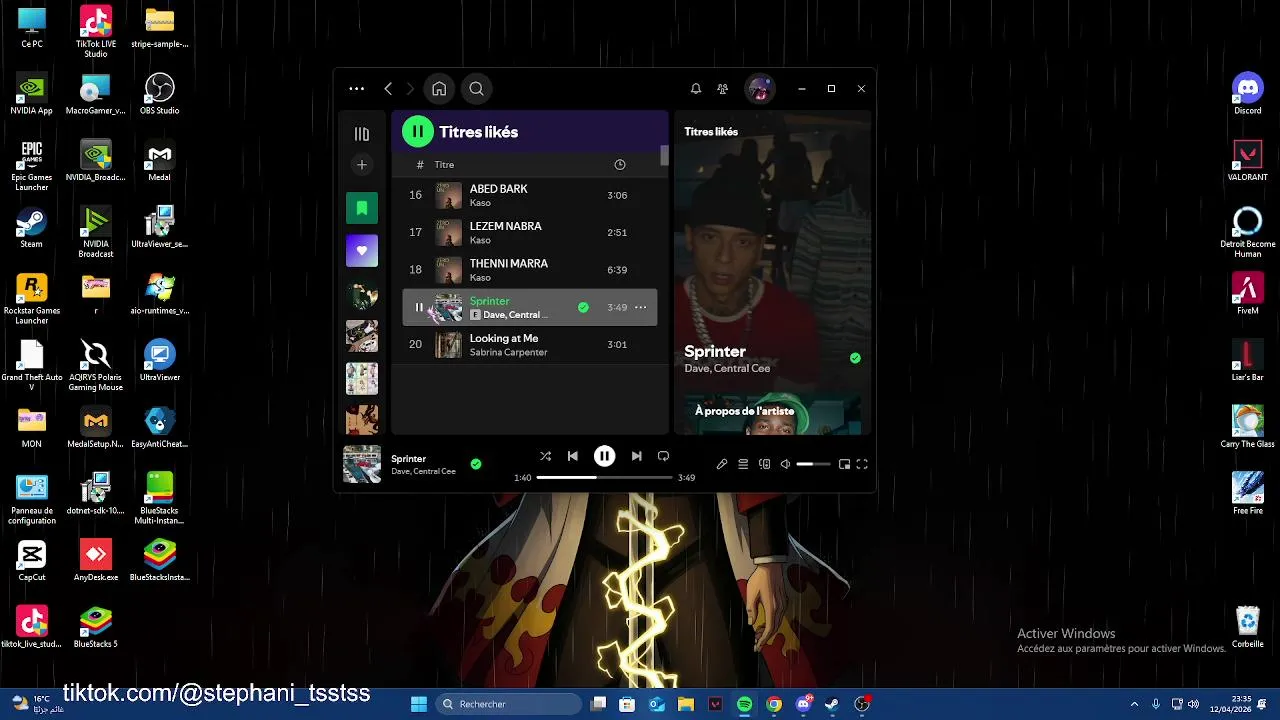Toggle liked checkmark in right Sprinter panel
This screenshot has width=1280, height=720.
[x=855, y=358]
